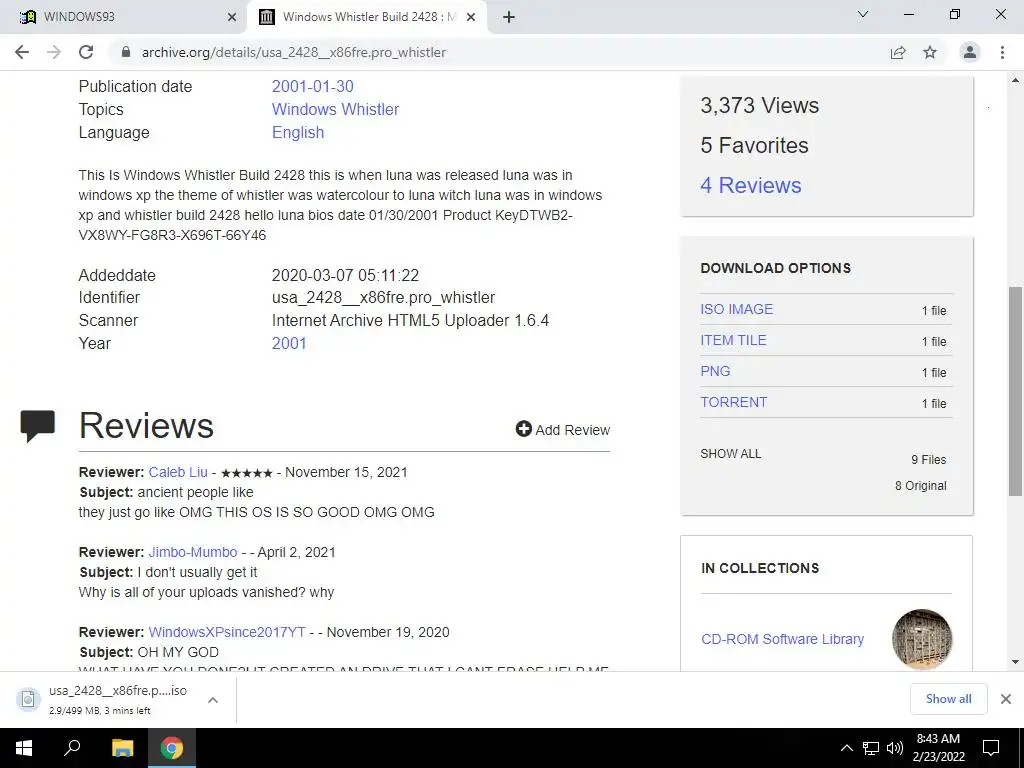Screen dimensions: 1024x768
Task: Click the '8 Original' text
Action: [x=920, y=485]
